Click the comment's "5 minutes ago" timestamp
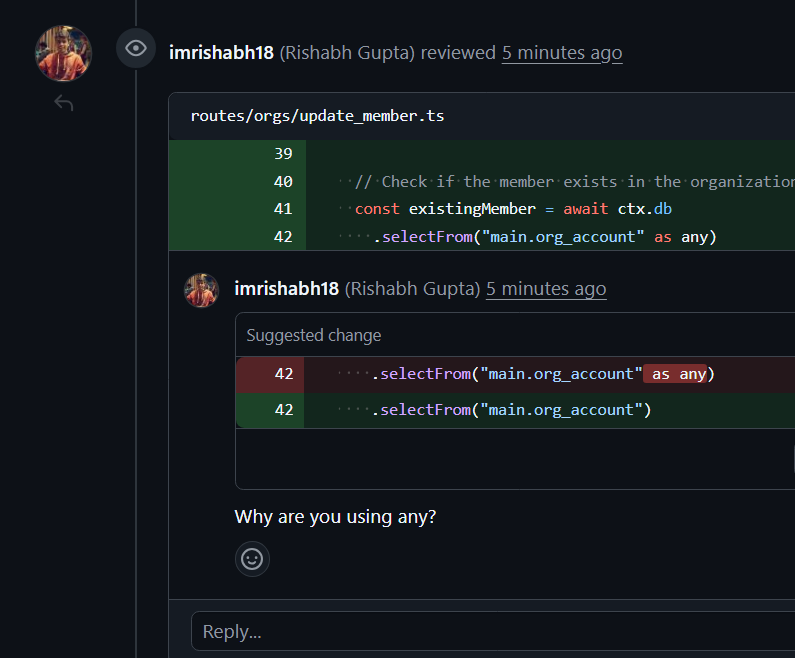 pyautogui.click(x=546, y=289)
